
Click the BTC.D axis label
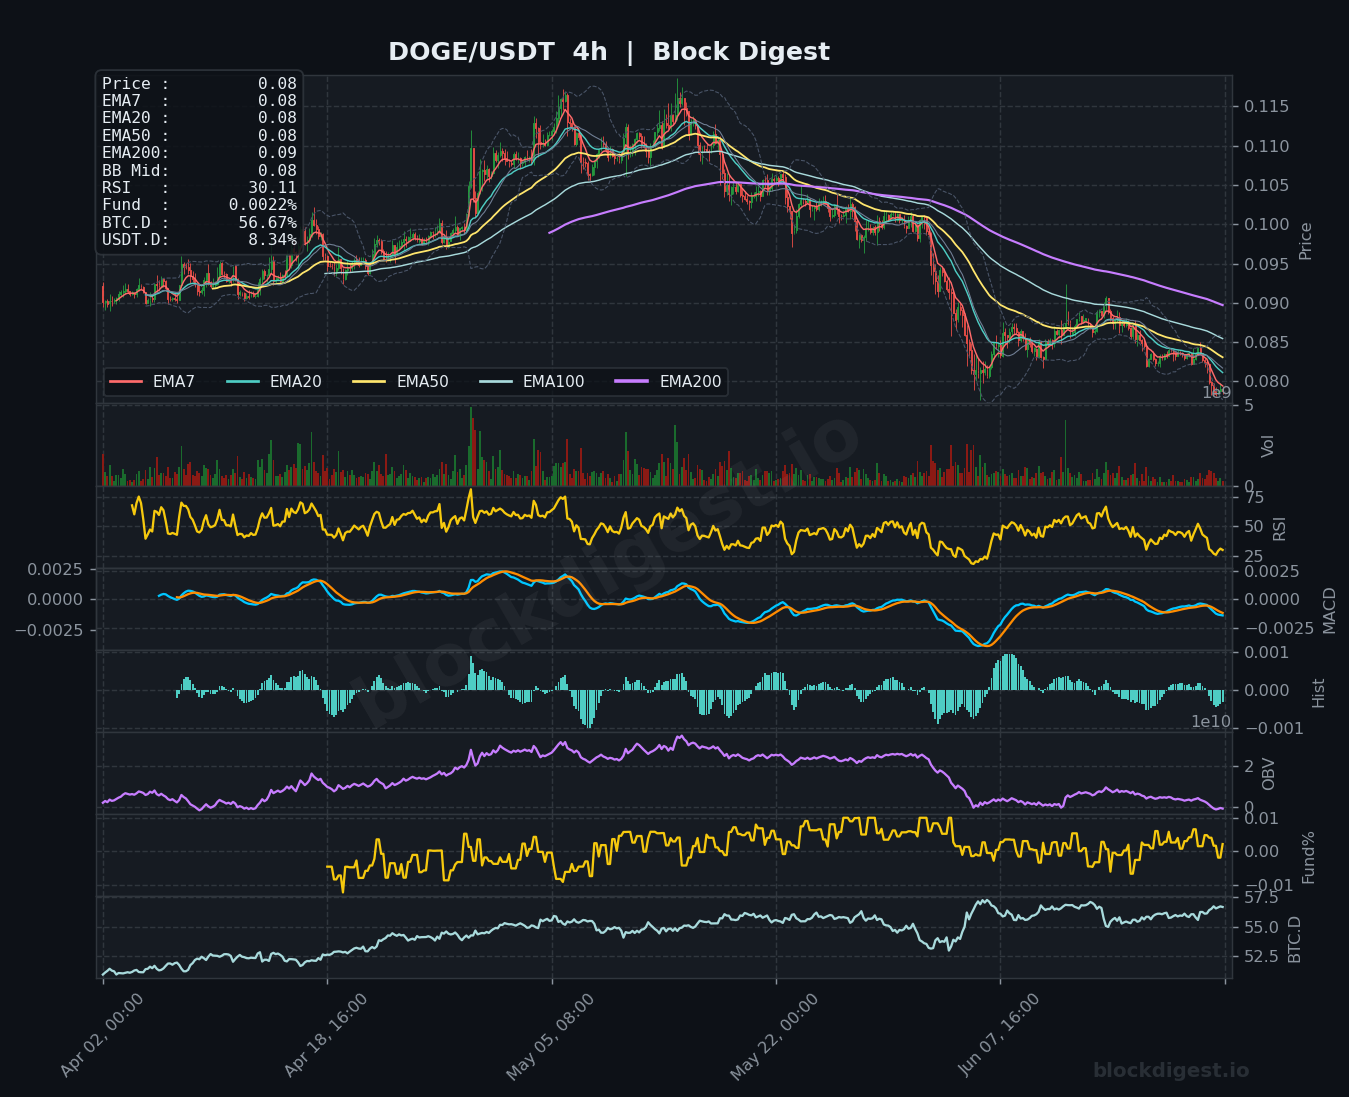click(x=1294, y=939)
